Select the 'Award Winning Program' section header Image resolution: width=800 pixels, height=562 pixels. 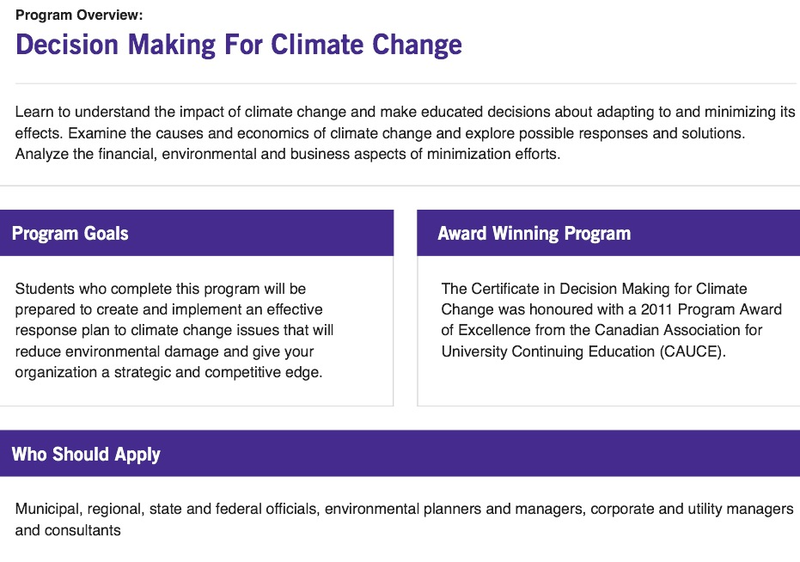[x=534, y=234]
